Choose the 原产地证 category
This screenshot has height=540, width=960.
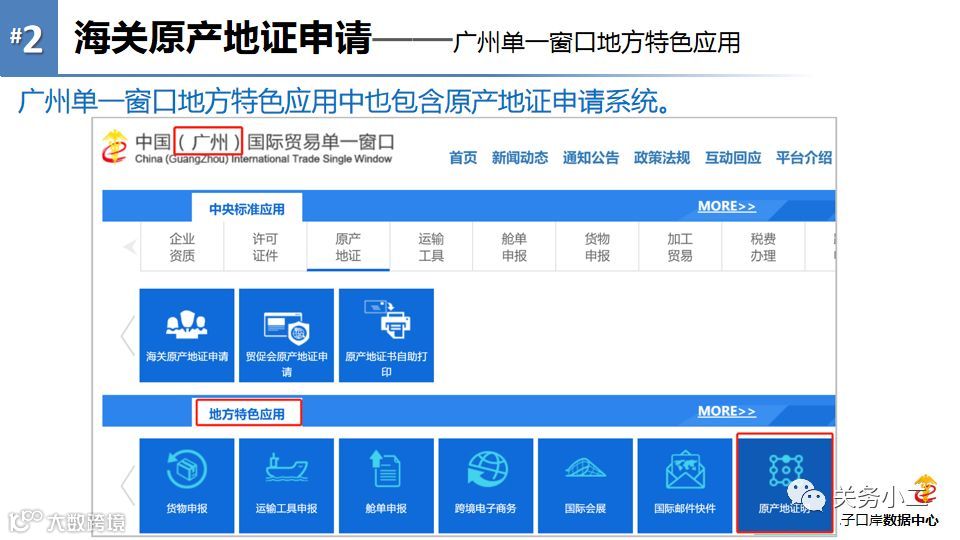(x=348, y=247)
